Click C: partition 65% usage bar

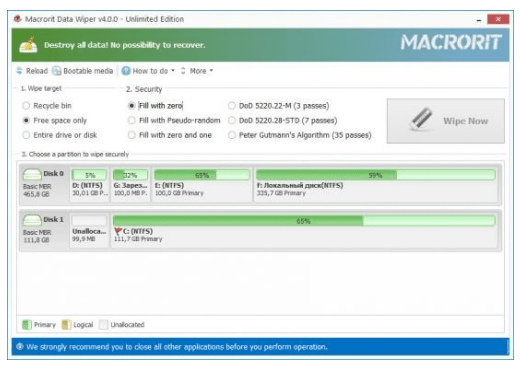tap(304, 221)
